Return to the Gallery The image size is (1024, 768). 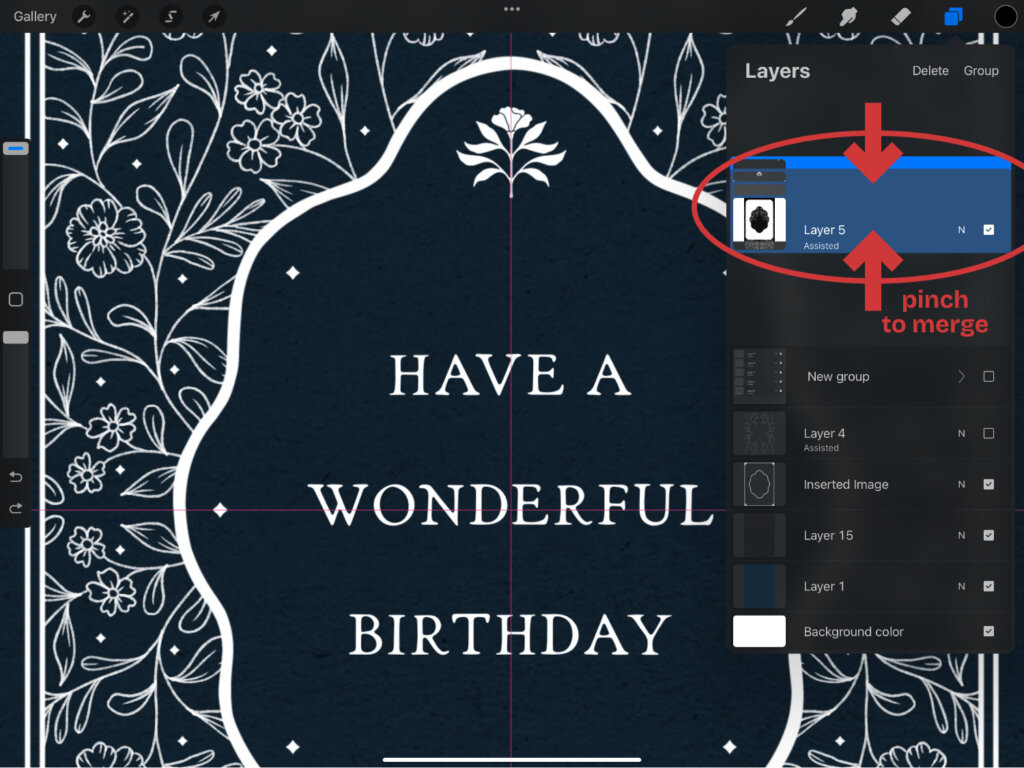(x=35, y=17)
